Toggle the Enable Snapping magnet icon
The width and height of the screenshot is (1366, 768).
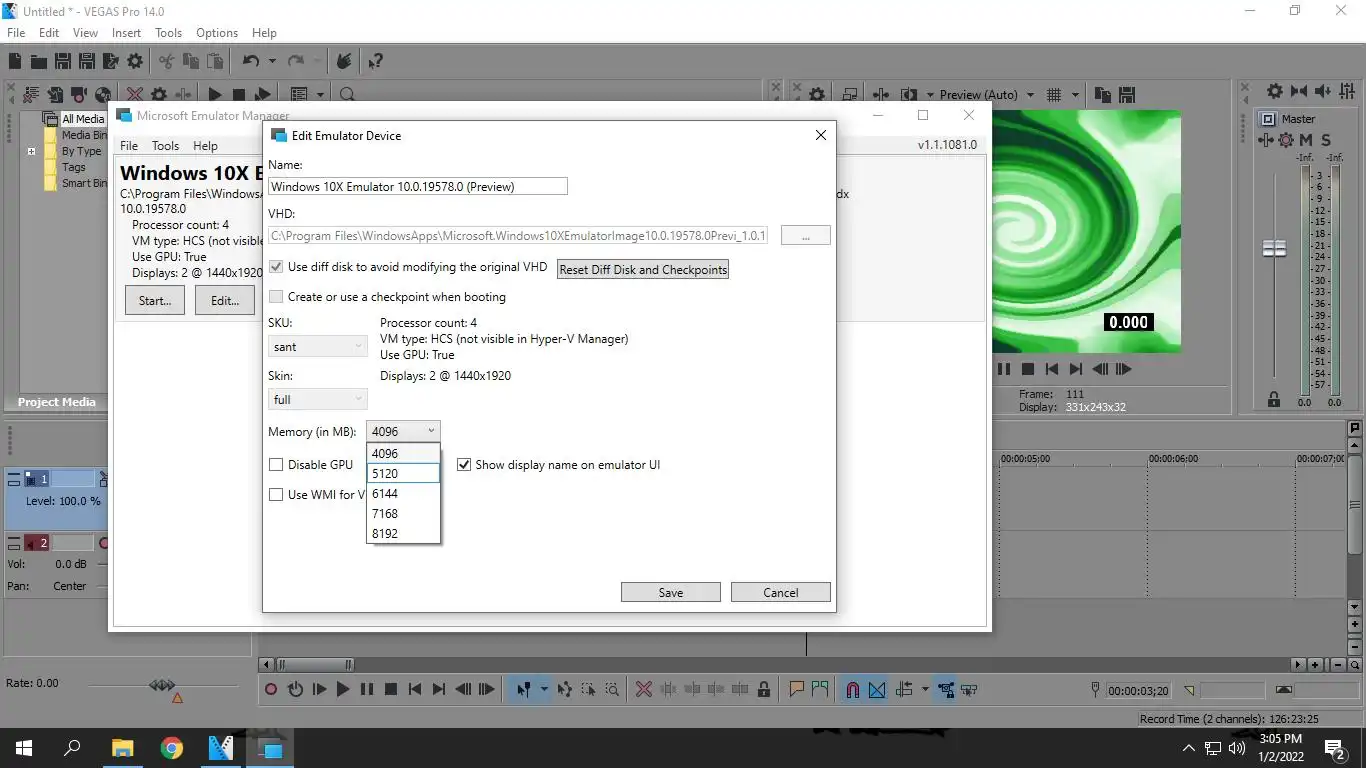click(x=853, y=689)
